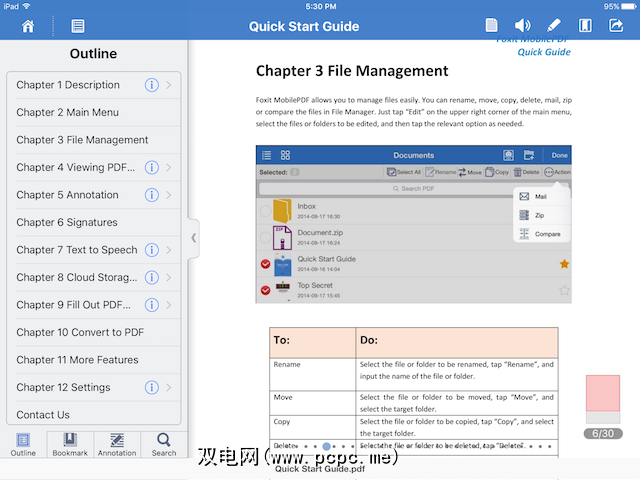This screenshot has width=640, height=480.
Task: Show info for Chapter 8 Cloud Storage
Action: [152, 278]
